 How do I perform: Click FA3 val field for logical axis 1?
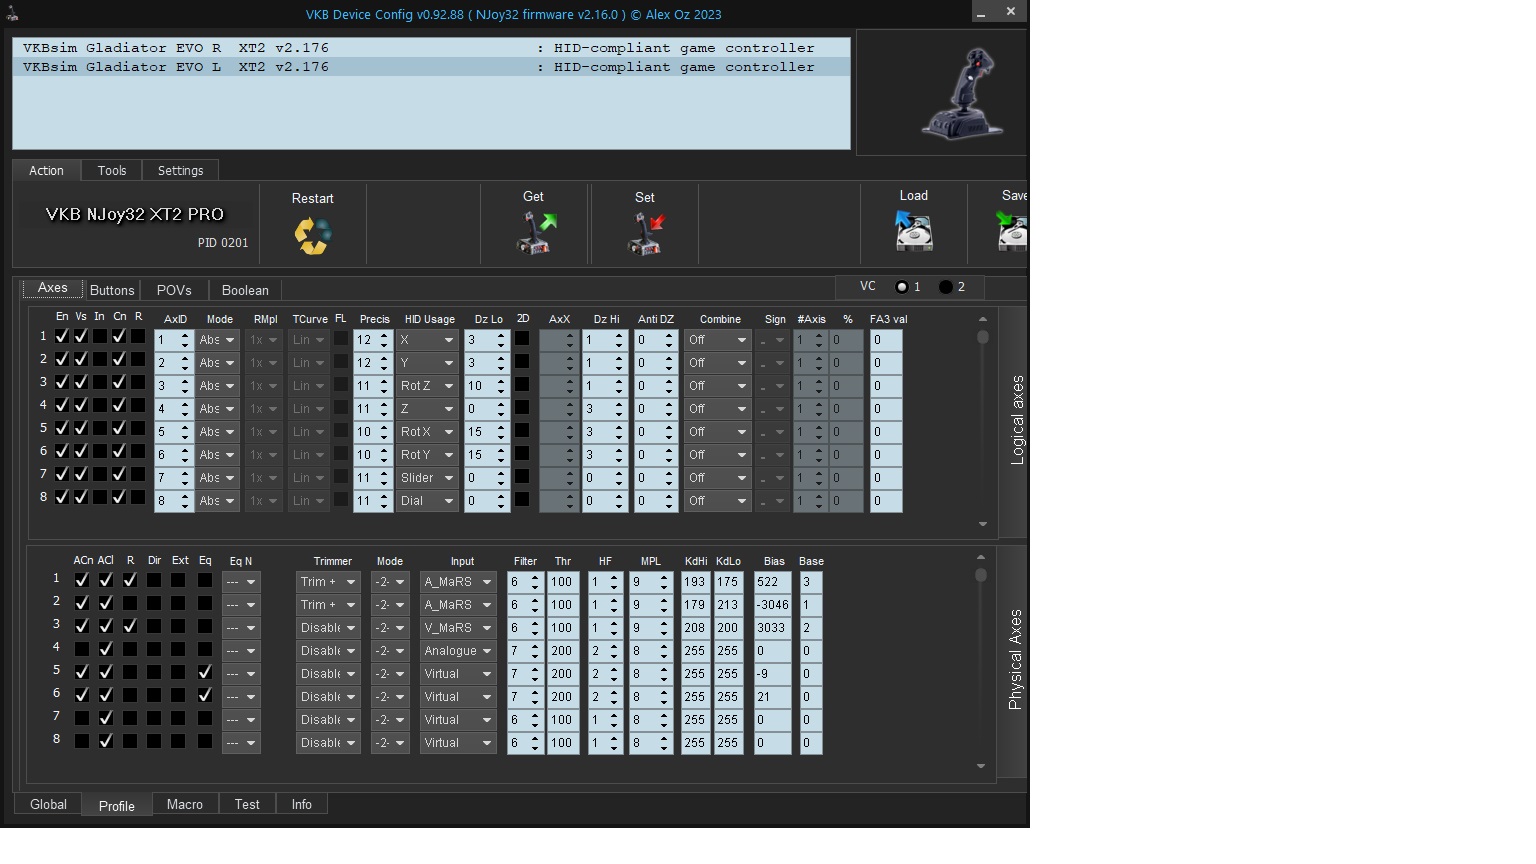click(886, 340)
